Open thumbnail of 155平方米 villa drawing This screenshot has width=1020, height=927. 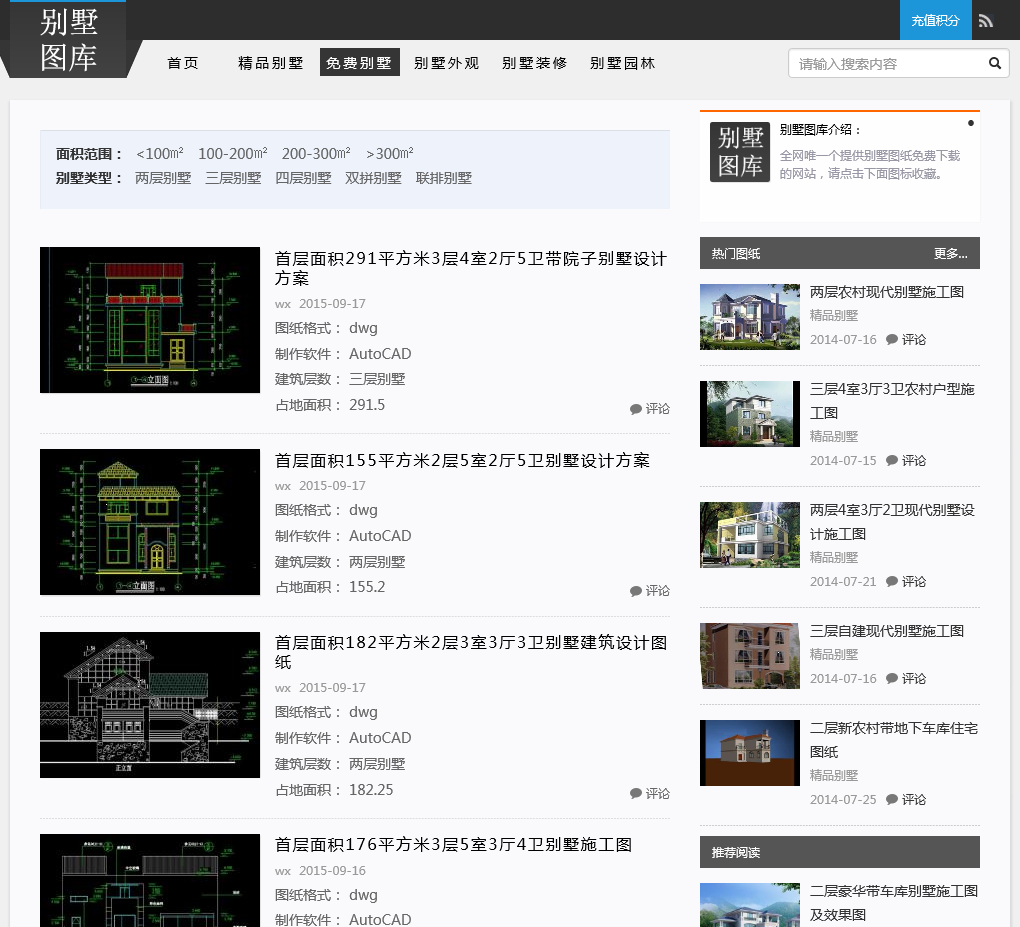150,522
